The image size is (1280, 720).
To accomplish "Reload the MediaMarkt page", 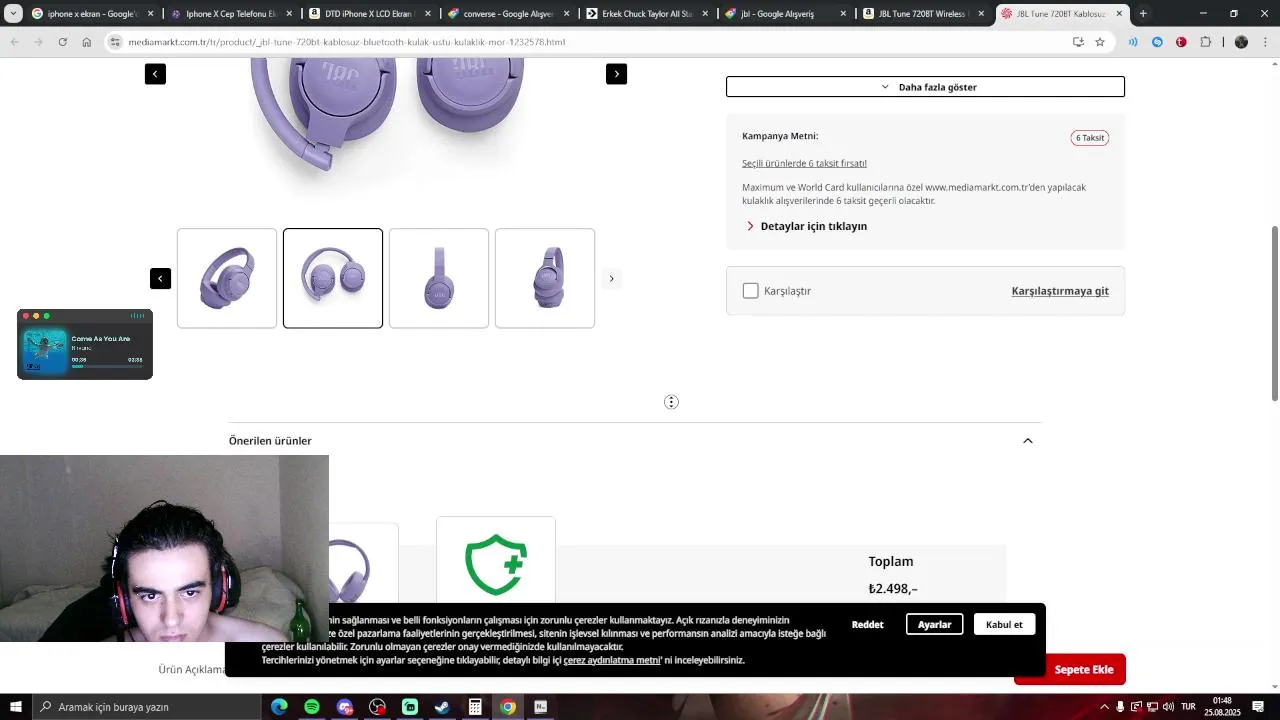I will tap(62, 42).
